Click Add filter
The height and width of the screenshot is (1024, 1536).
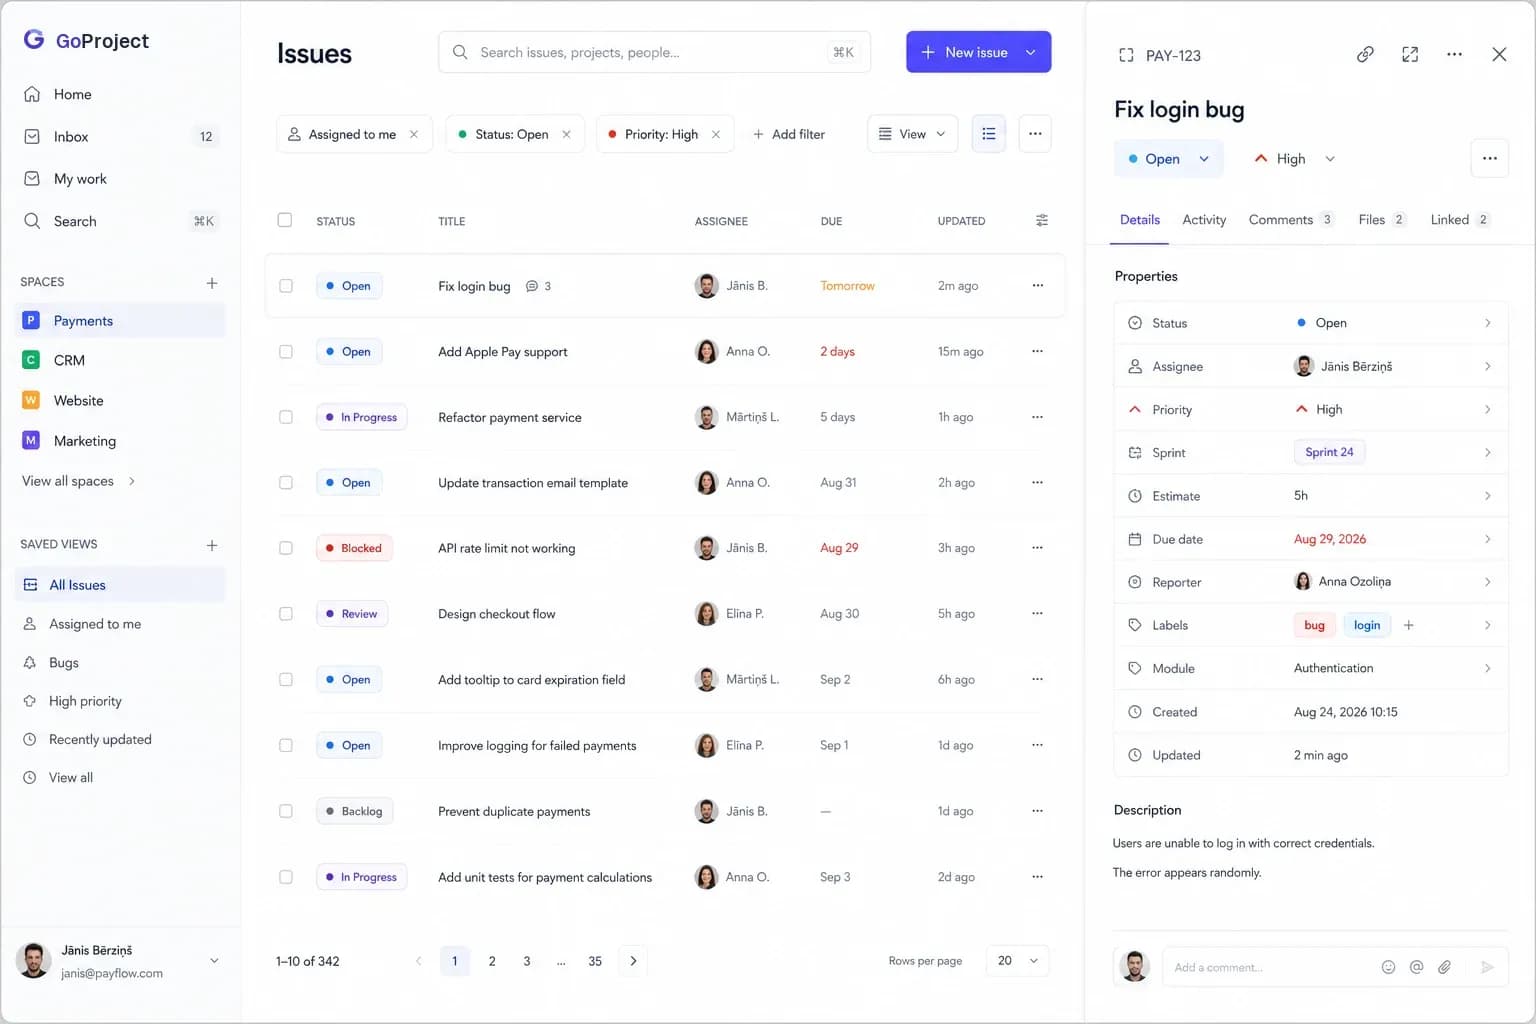click(x=789, y=134)
